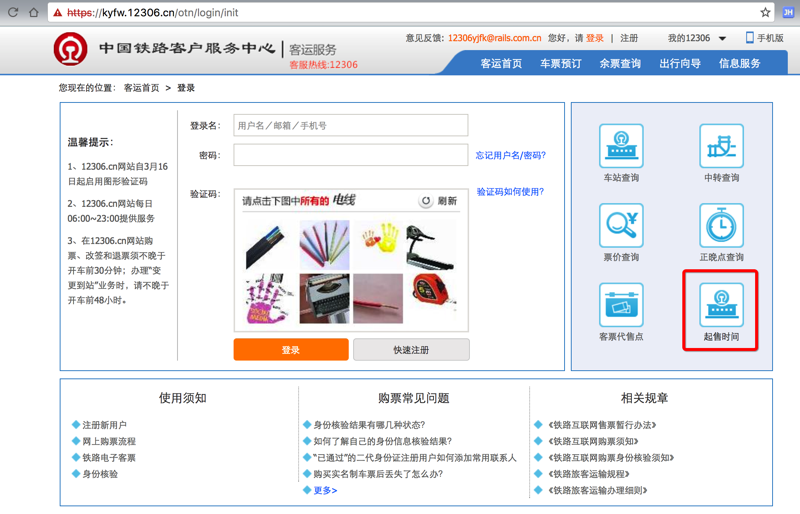This screenshot has height=514, width=800.
Task: Select the red tape measure captcha image
Action: 431,299
